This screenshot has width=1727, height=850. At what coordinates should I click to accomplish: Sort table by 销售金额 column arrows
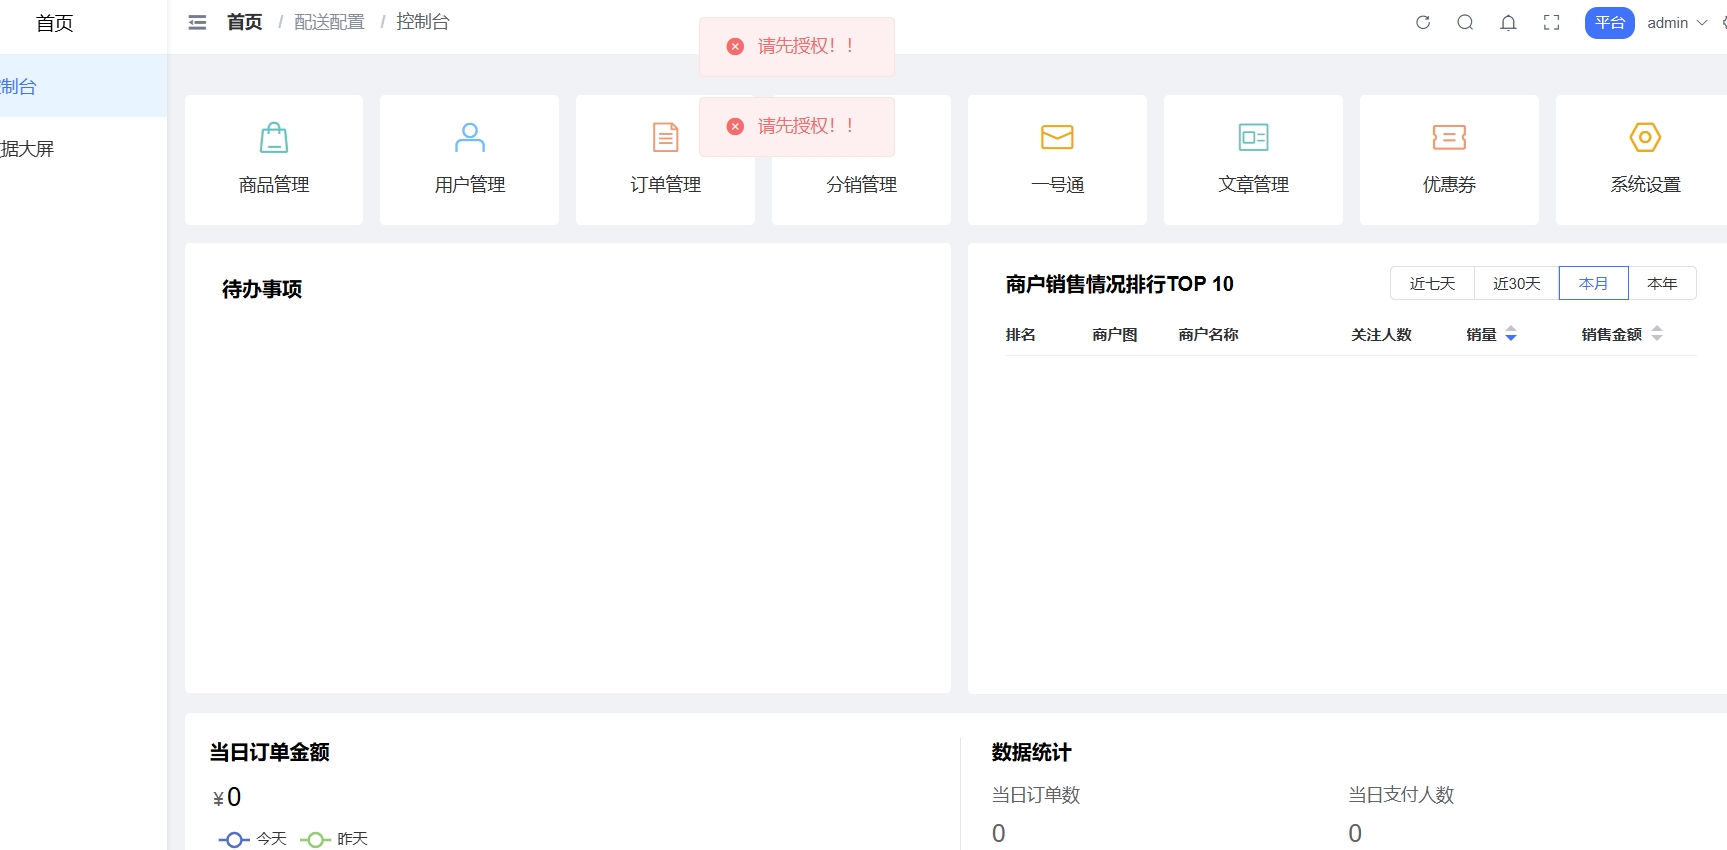click(1657, 335)
